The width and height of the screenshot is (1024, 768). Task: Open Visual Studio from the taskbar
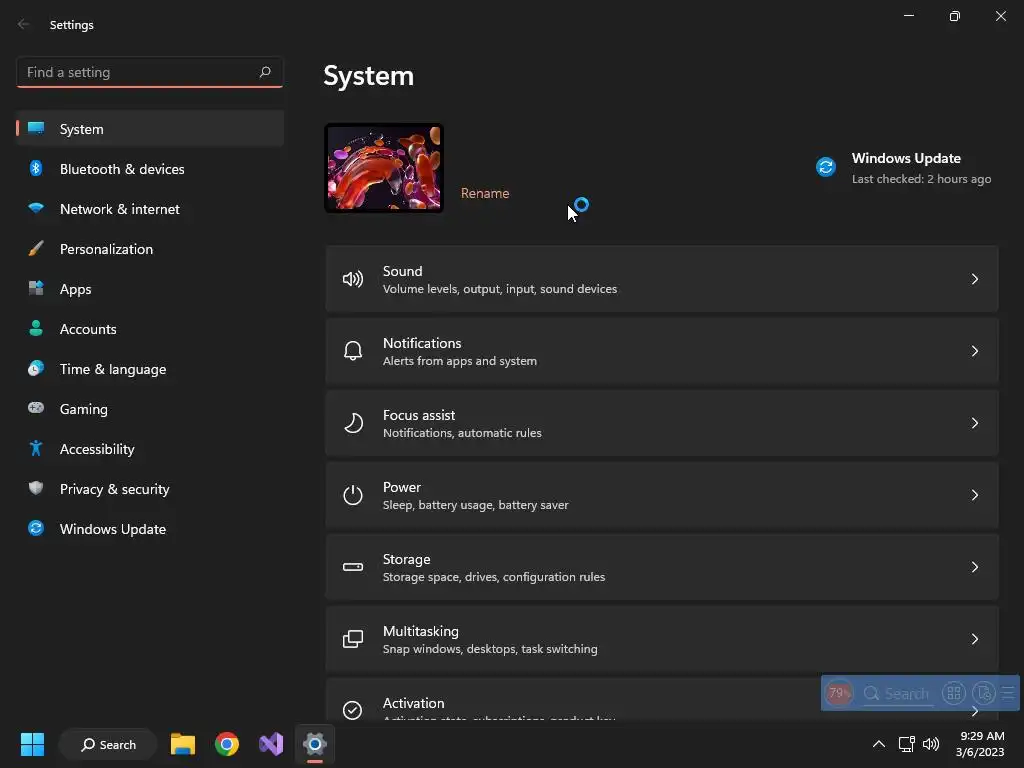(x=271, y=744)
